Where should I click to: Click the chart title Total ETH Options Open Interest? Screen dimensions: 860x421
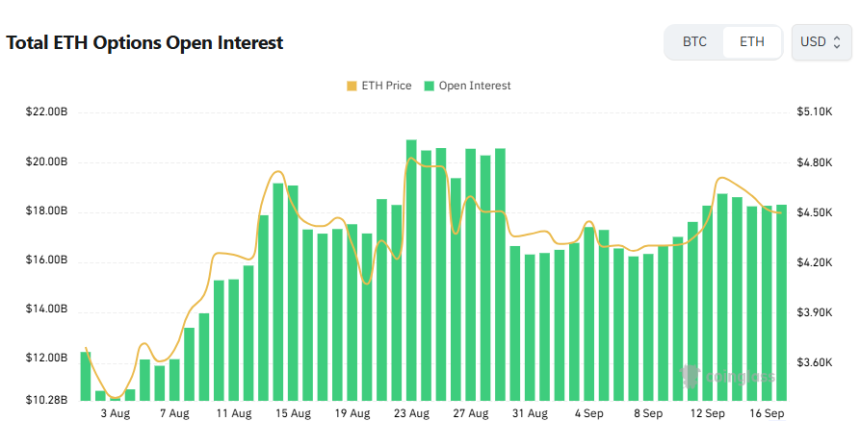coord(145,42)
